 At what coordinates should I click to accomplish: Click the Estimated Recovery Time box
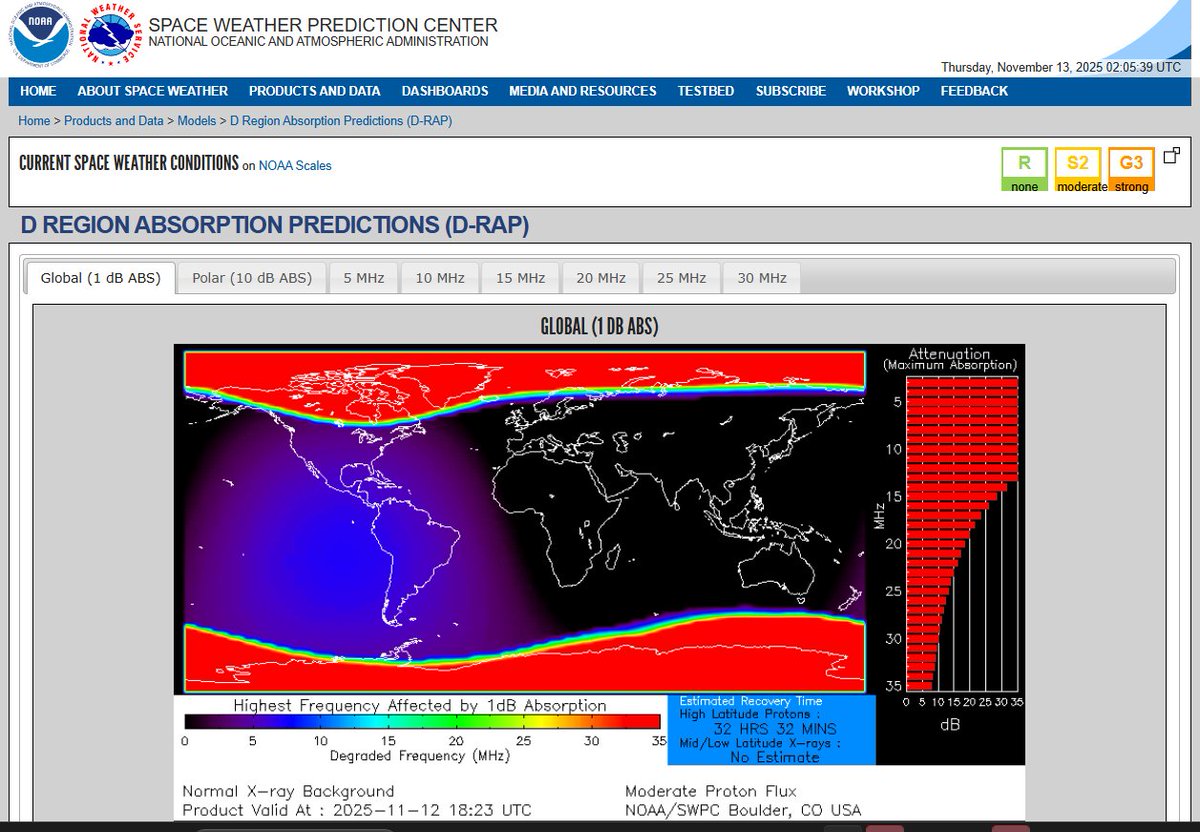[x=771, y=730]
